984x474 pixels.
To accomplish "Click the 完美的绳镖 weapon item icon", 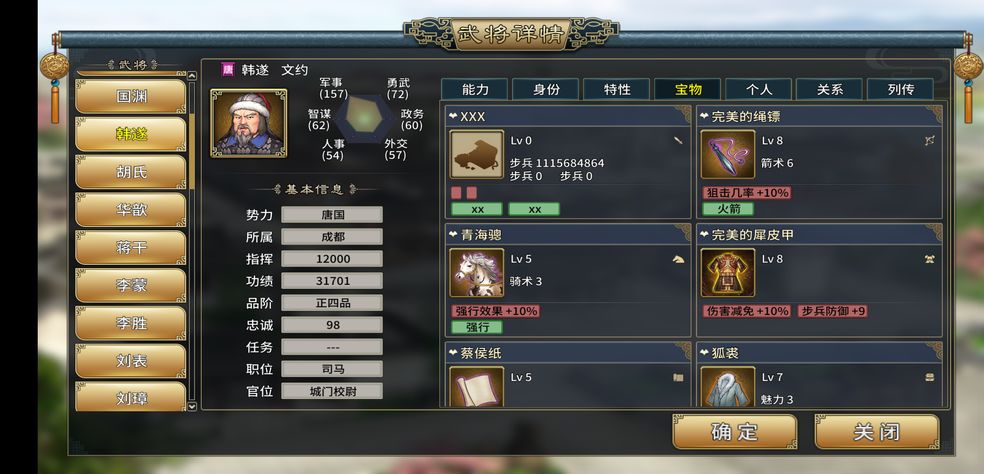I will click(727, 154).
